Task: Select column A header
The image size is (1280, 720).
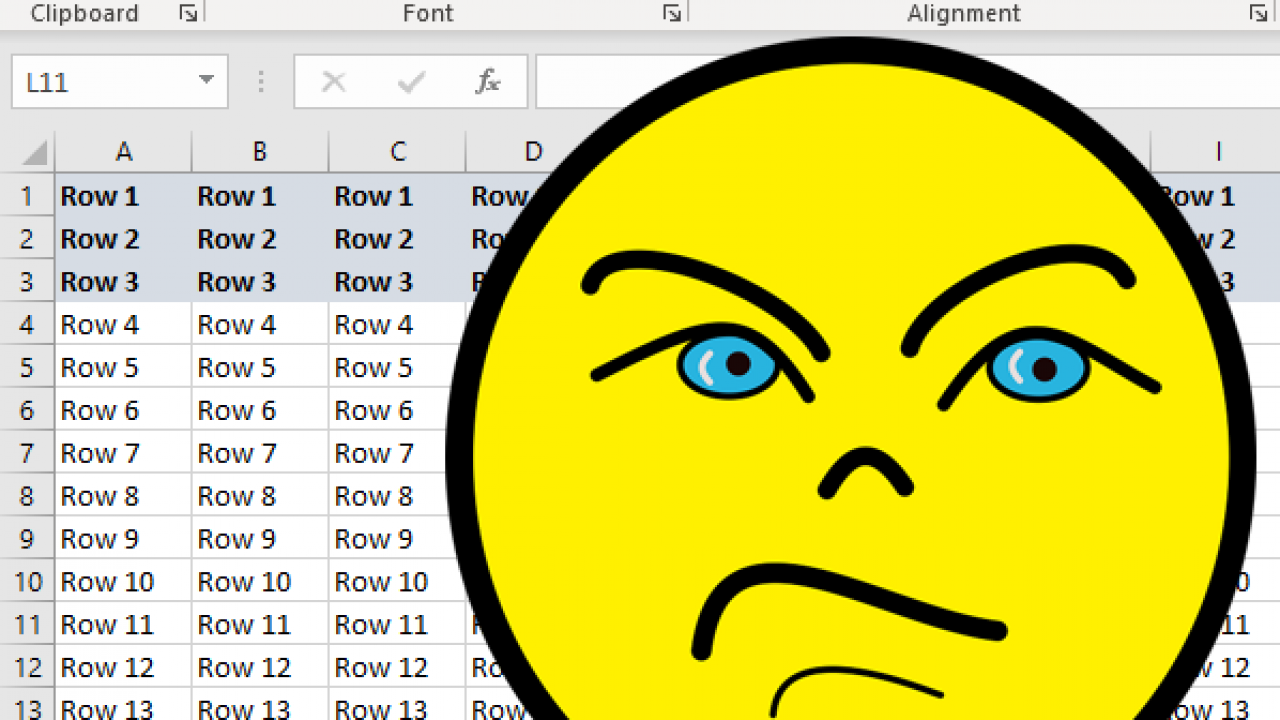Action: pyautogui.click(x=124, y=152)
